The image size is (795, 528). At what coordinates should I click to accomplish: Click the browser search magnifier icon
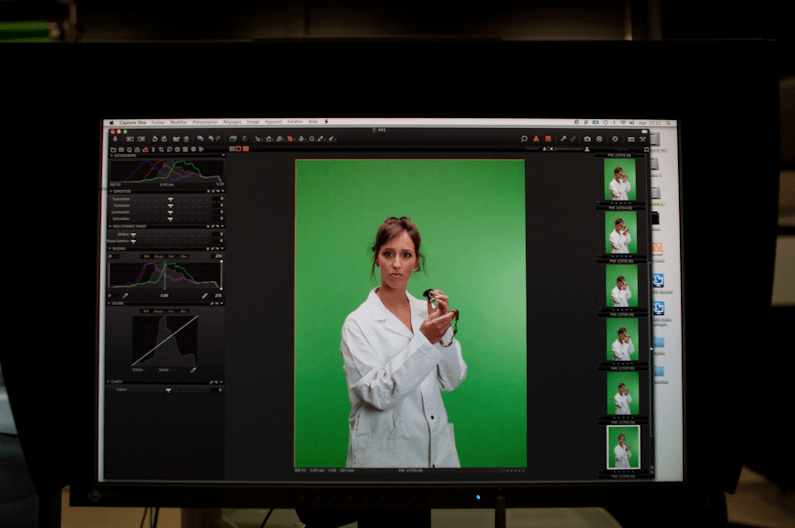(x=646, y=150)
